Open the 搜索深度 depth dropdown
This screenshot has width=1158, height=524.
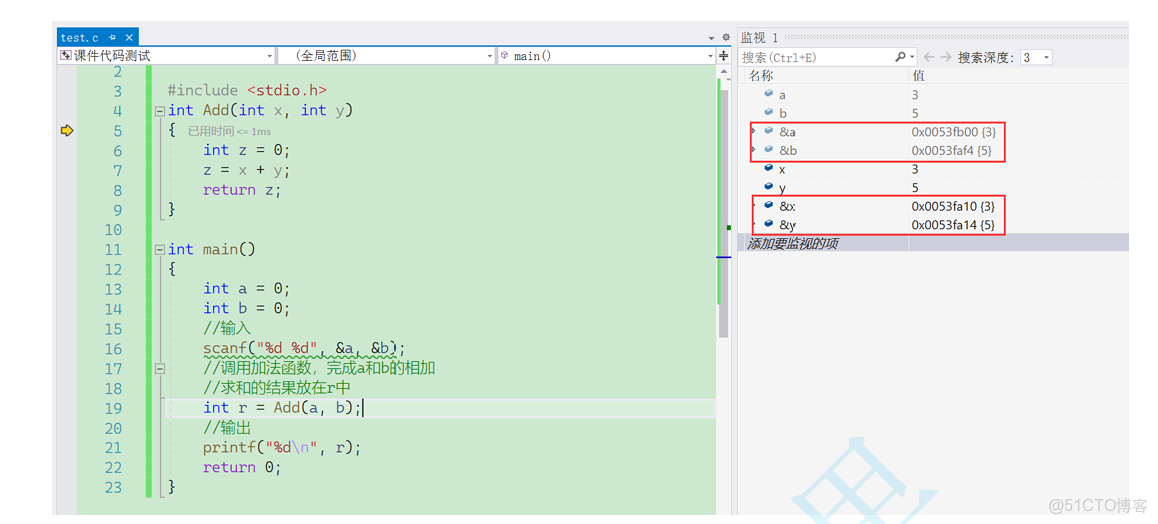tap(1036, 58)
